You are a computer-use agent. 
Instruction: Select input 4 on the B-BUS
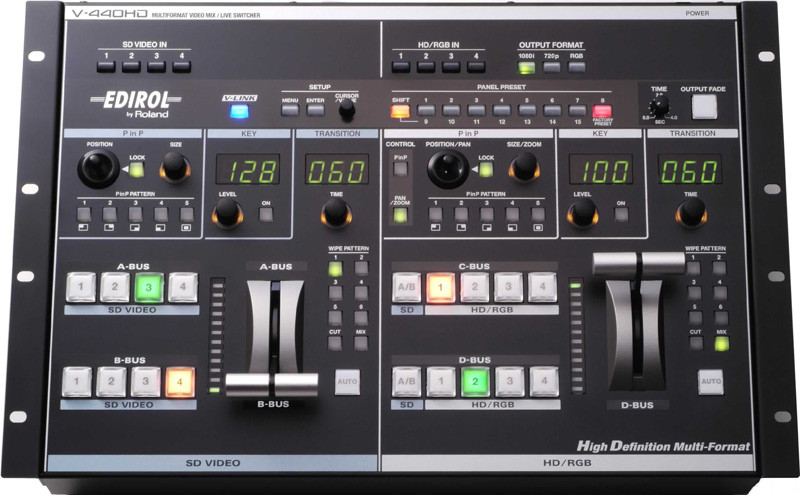point(179,381)
